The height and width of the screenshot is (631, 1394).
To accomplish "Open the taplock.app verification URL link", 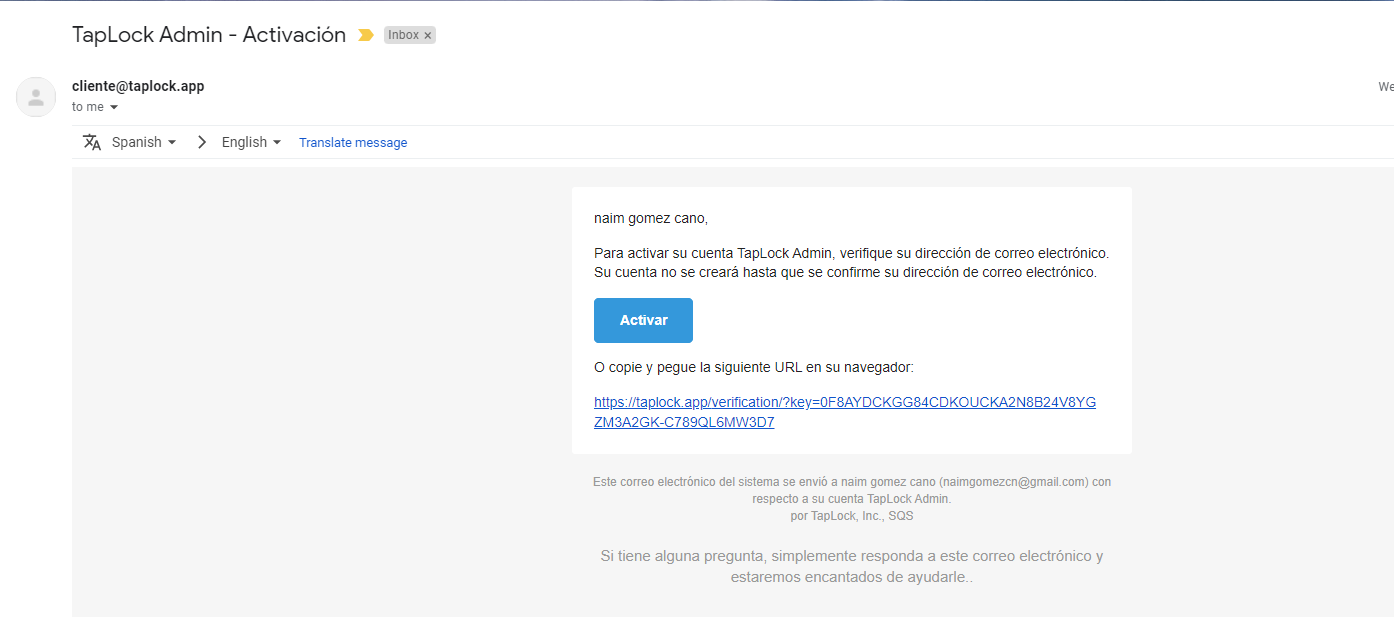I will (845, 412).
